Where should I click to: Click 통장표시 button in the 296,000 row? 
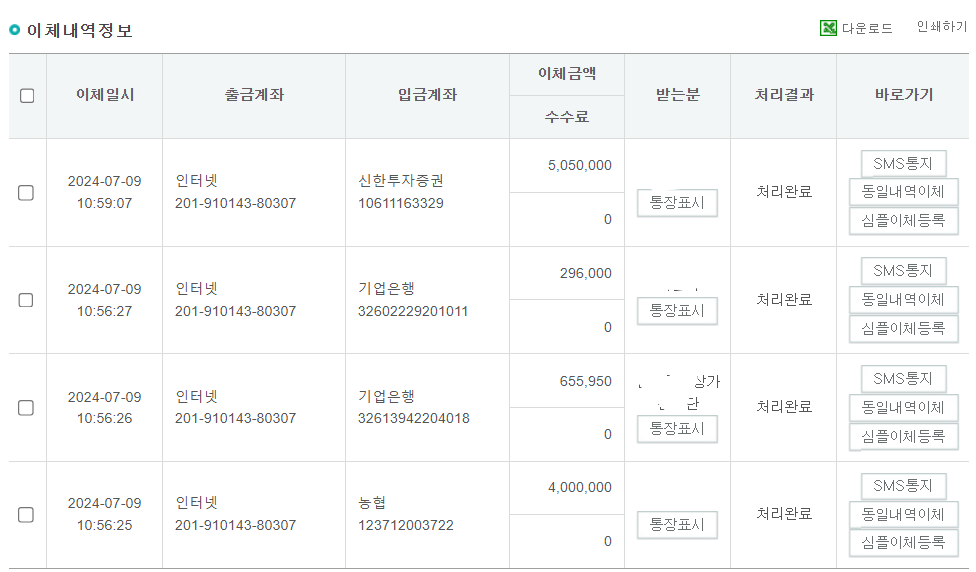pyautogui.click(x=677, y=311)
